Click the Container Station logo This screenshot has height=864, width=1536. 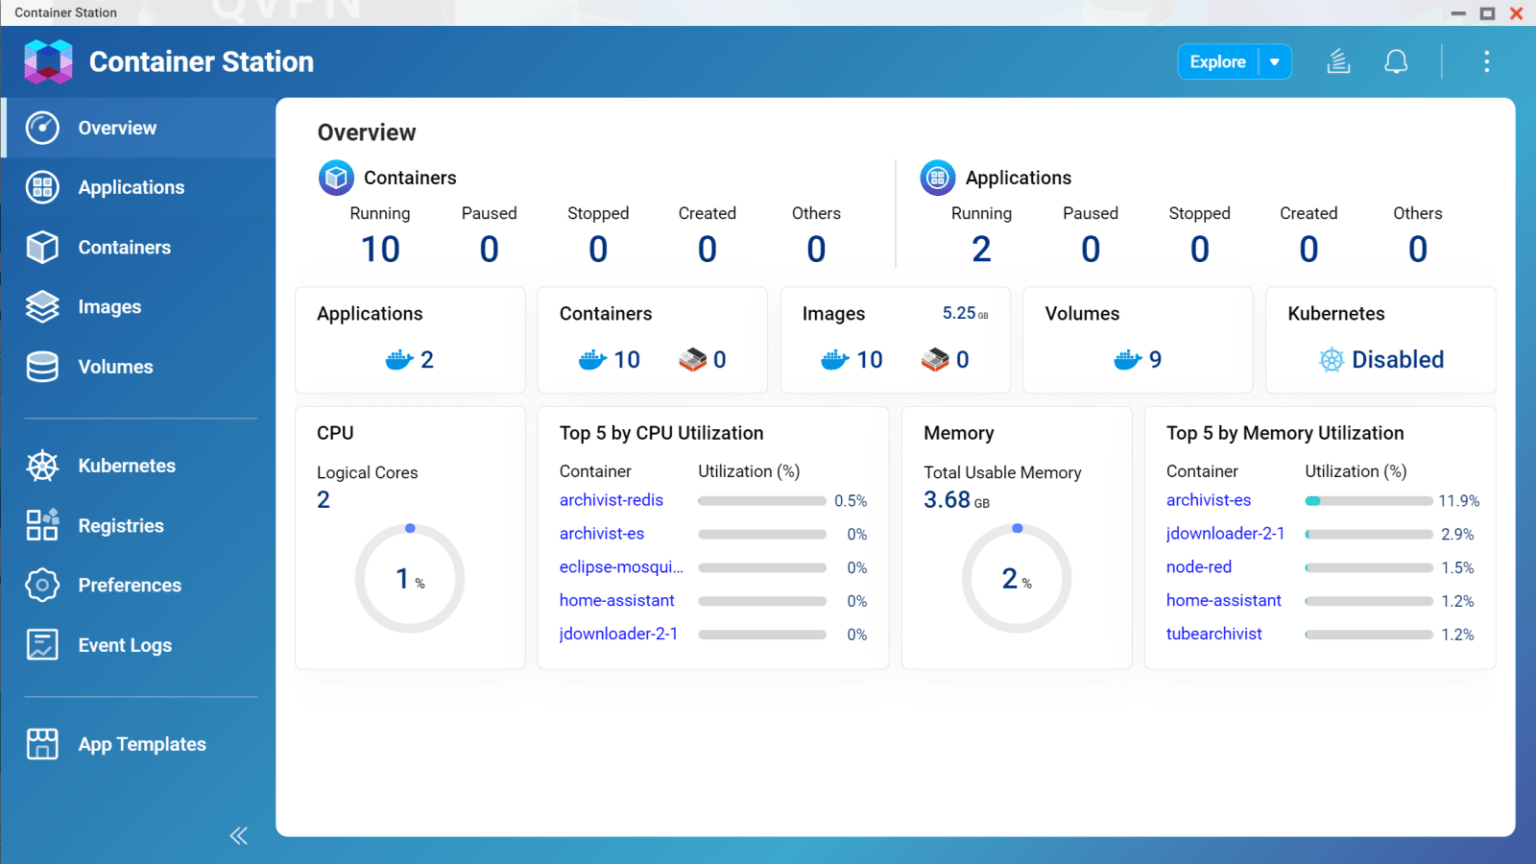[x=47, y=61]
